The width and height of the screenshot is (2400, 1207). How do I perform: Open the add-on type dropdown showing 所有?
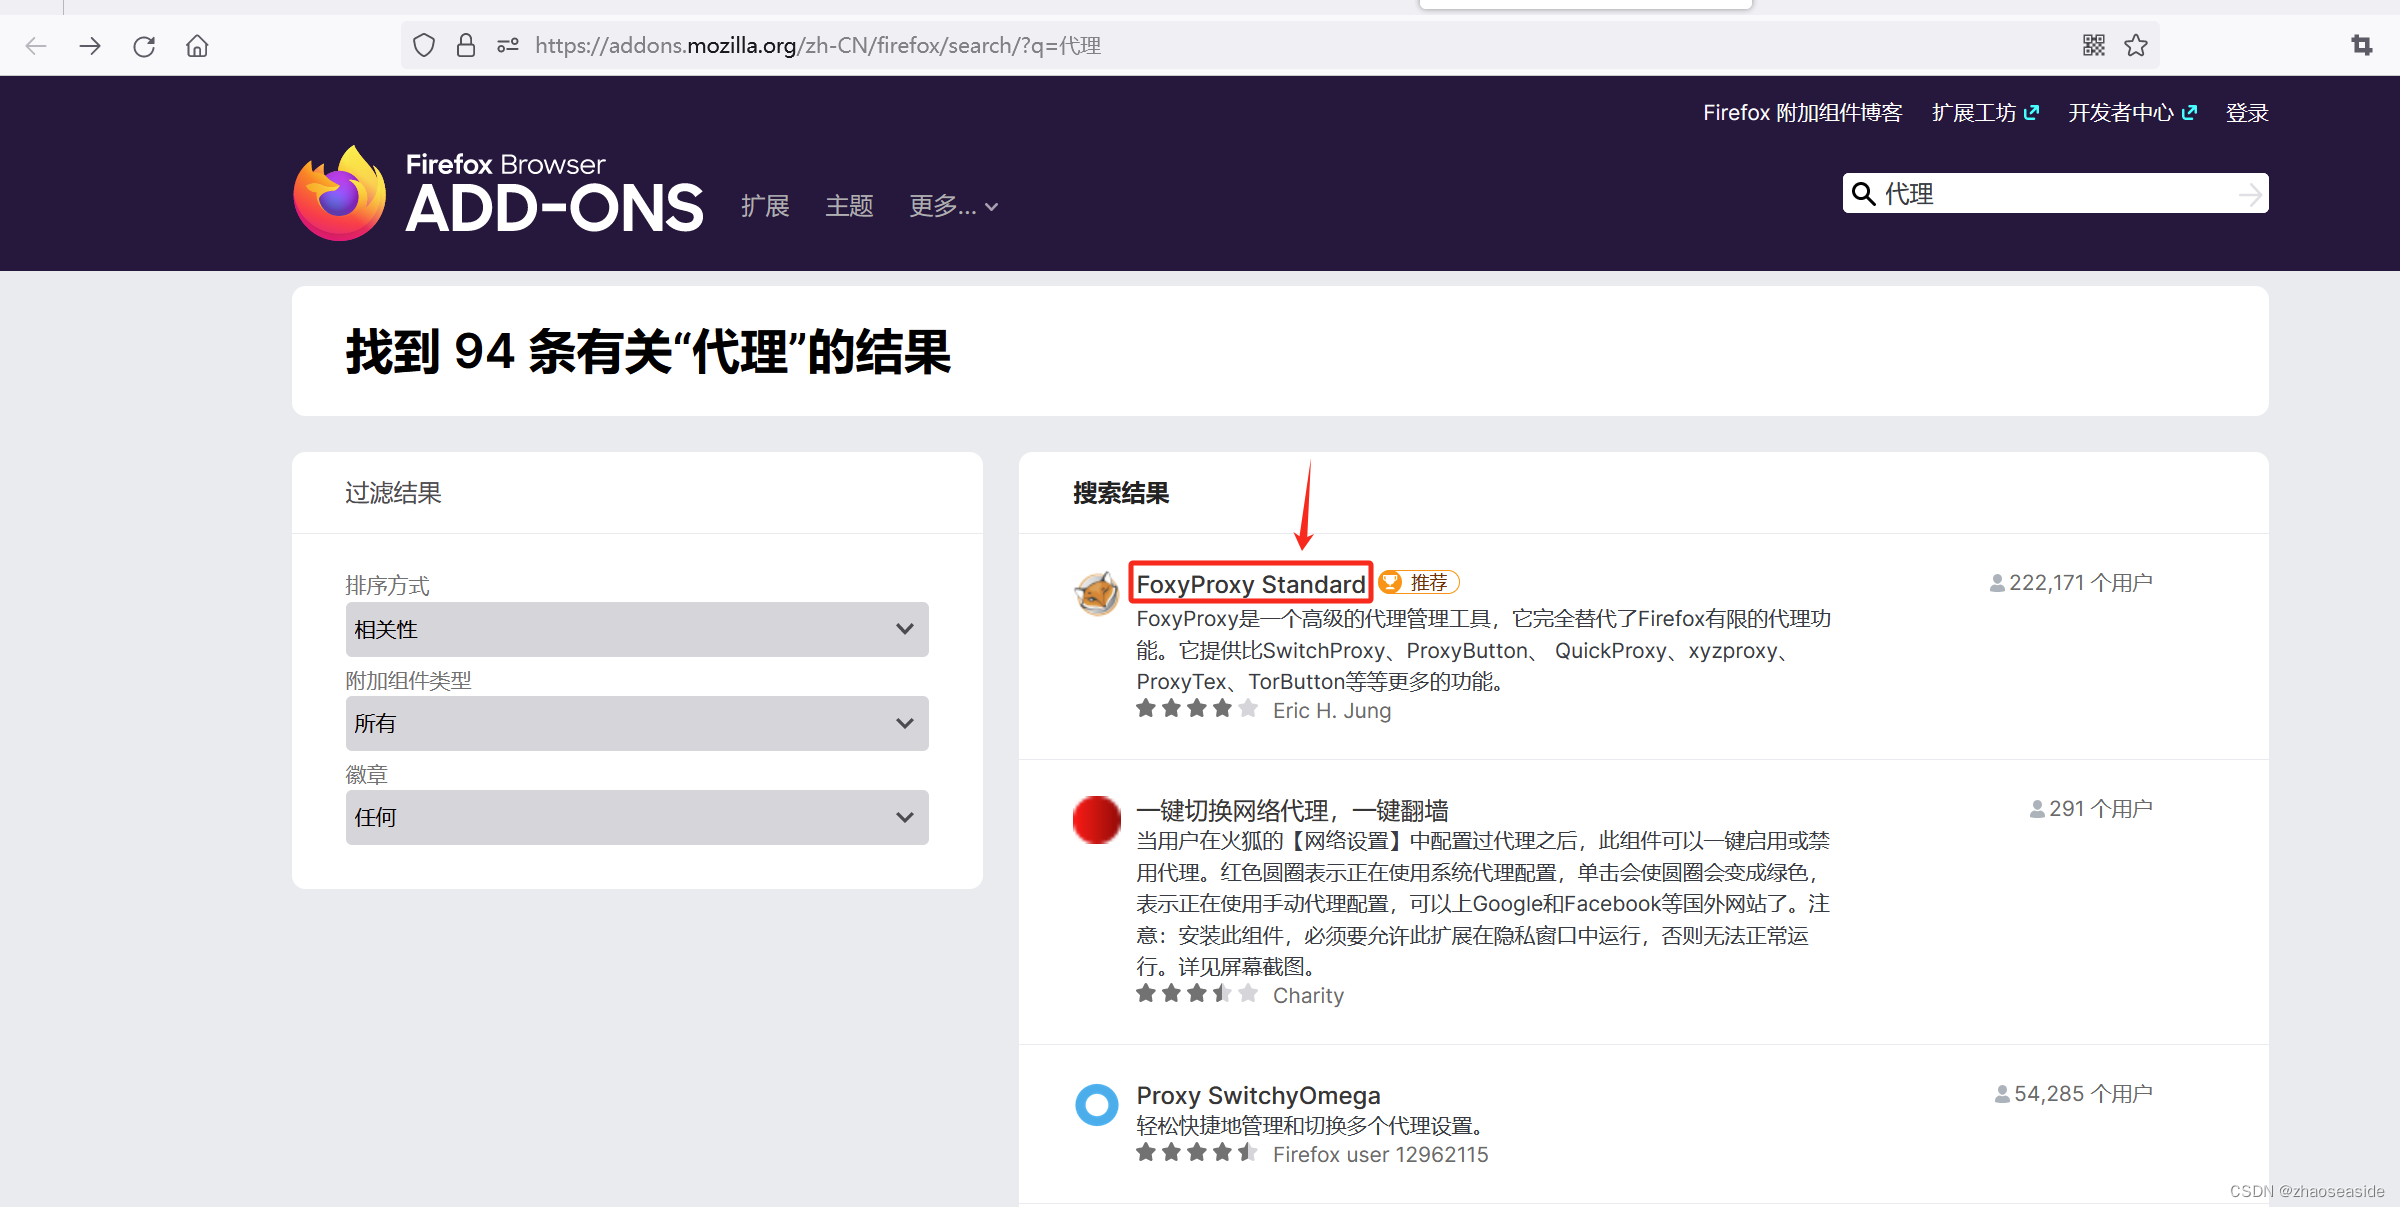(x=637, y=723)
